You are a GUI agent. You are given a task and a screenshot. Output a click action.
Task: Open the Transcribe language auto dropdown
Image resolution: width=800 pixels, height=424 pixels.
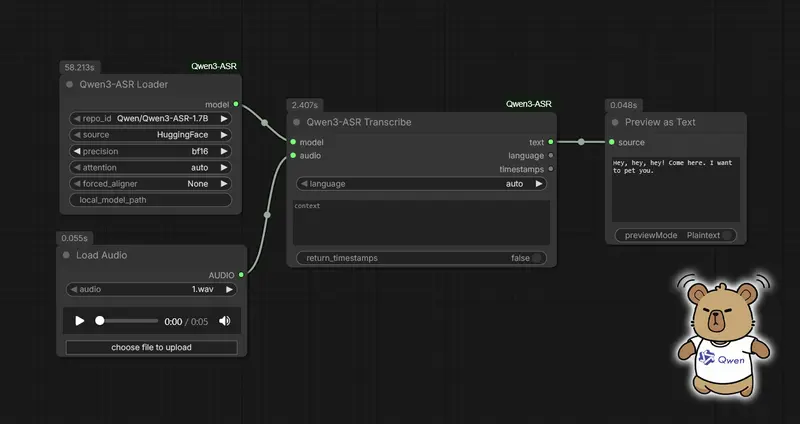tap(421, 184)
